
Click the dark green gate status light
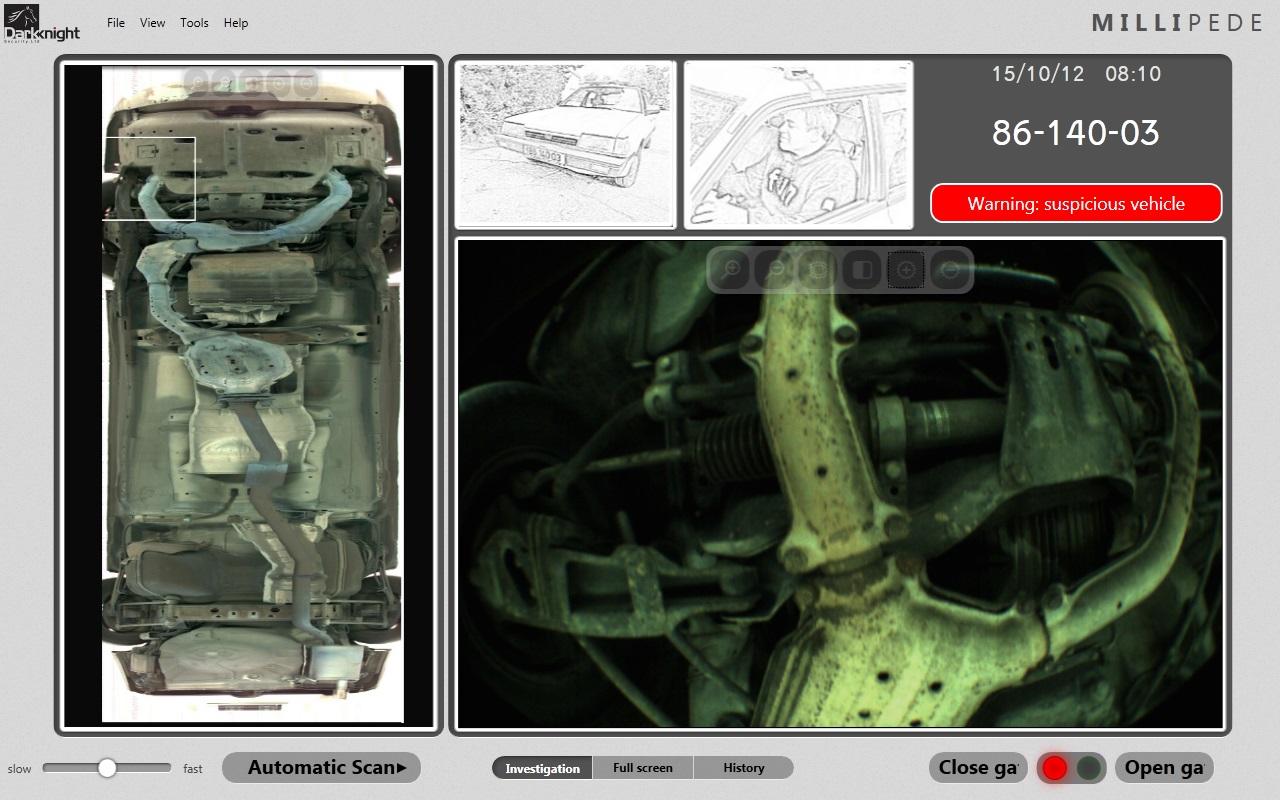click(x=1090, y=768)
